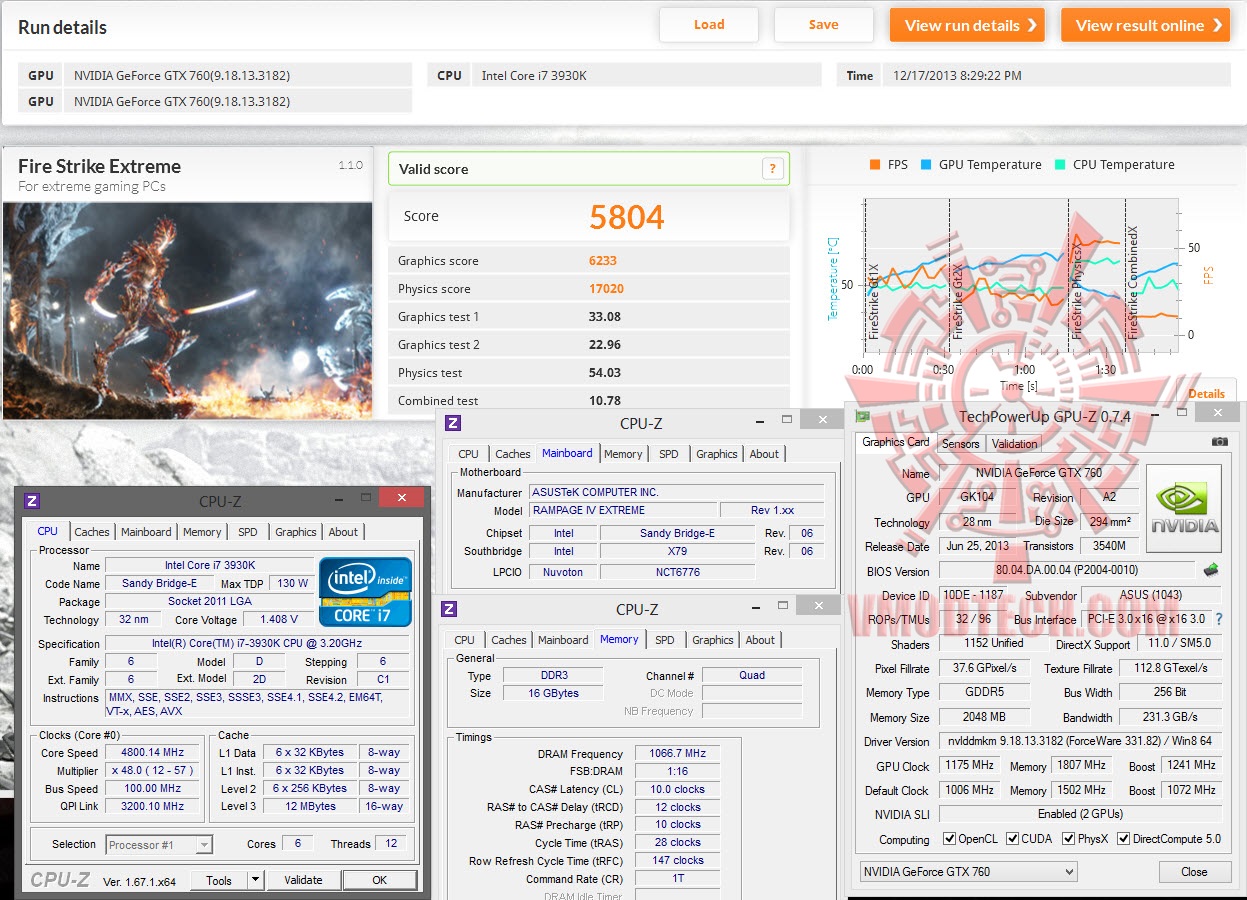Click the DRAM Frequency 1066.7 MHz value
The image size is (1247, 900).
(677, 753)
